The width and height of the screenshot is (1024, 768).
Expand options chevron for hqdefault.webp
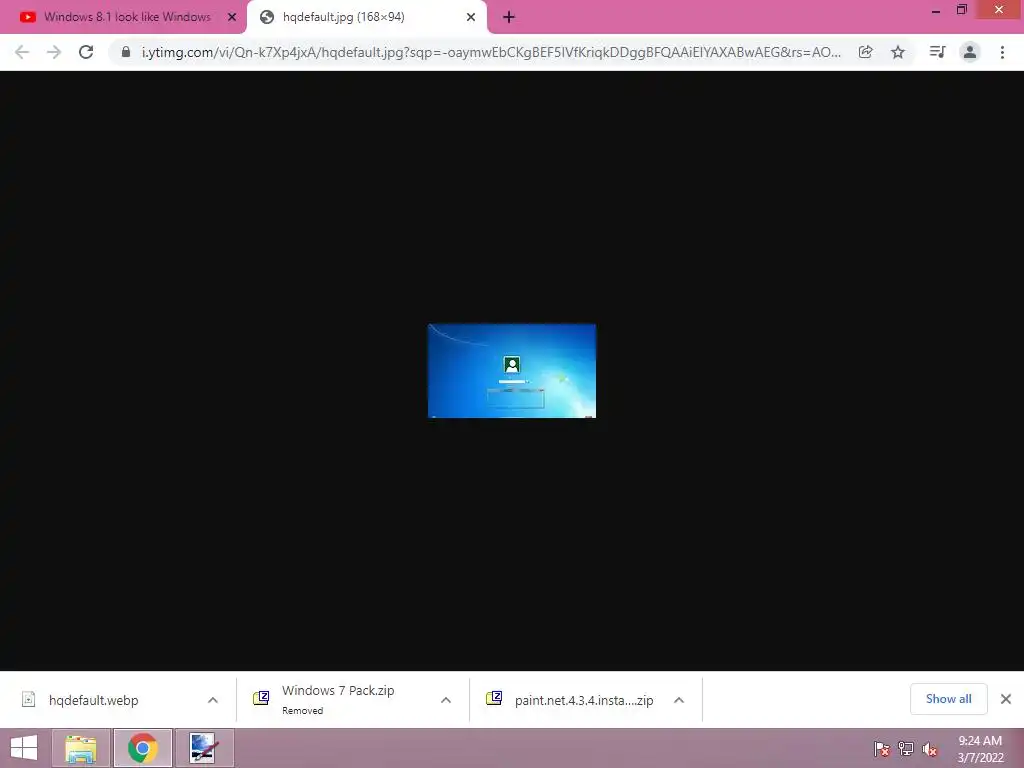click(x=213, y=700)
